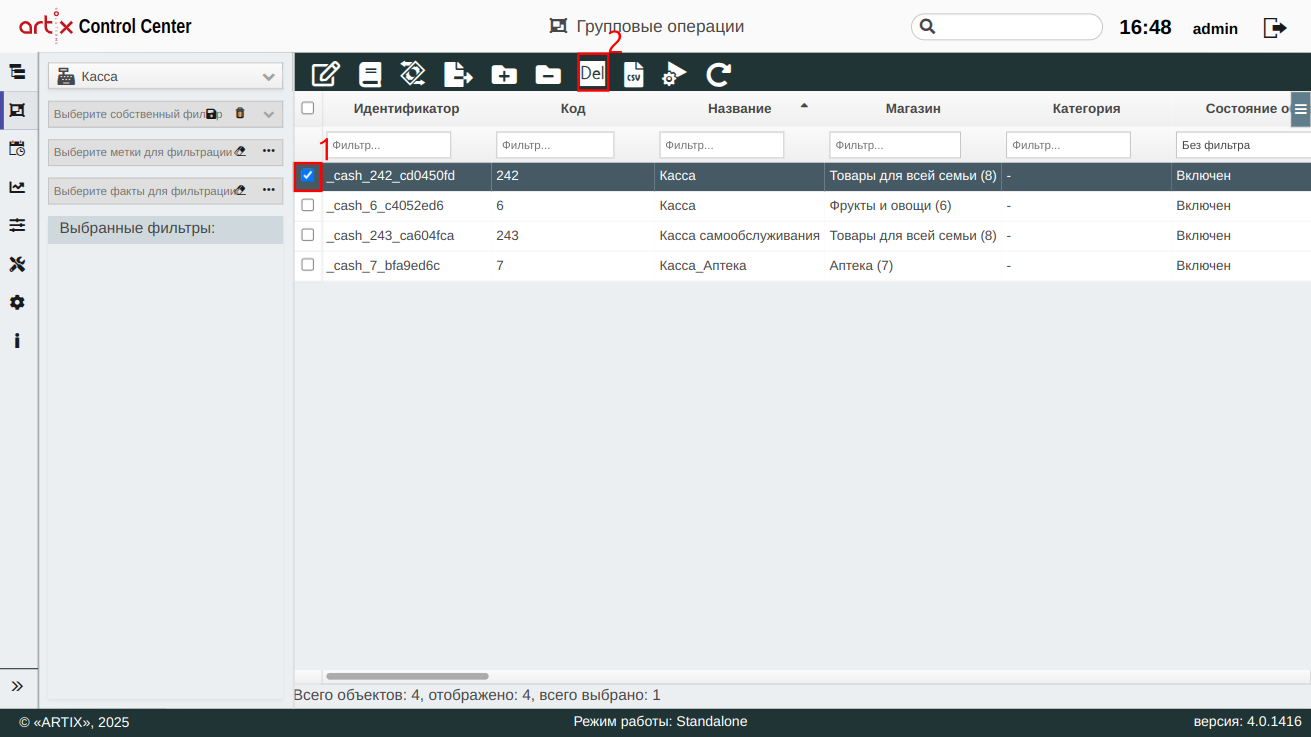The width and height of the screenshot is (1311, 737).
Task: Sort by the Магазин column header
Action: tap(912, 108)
